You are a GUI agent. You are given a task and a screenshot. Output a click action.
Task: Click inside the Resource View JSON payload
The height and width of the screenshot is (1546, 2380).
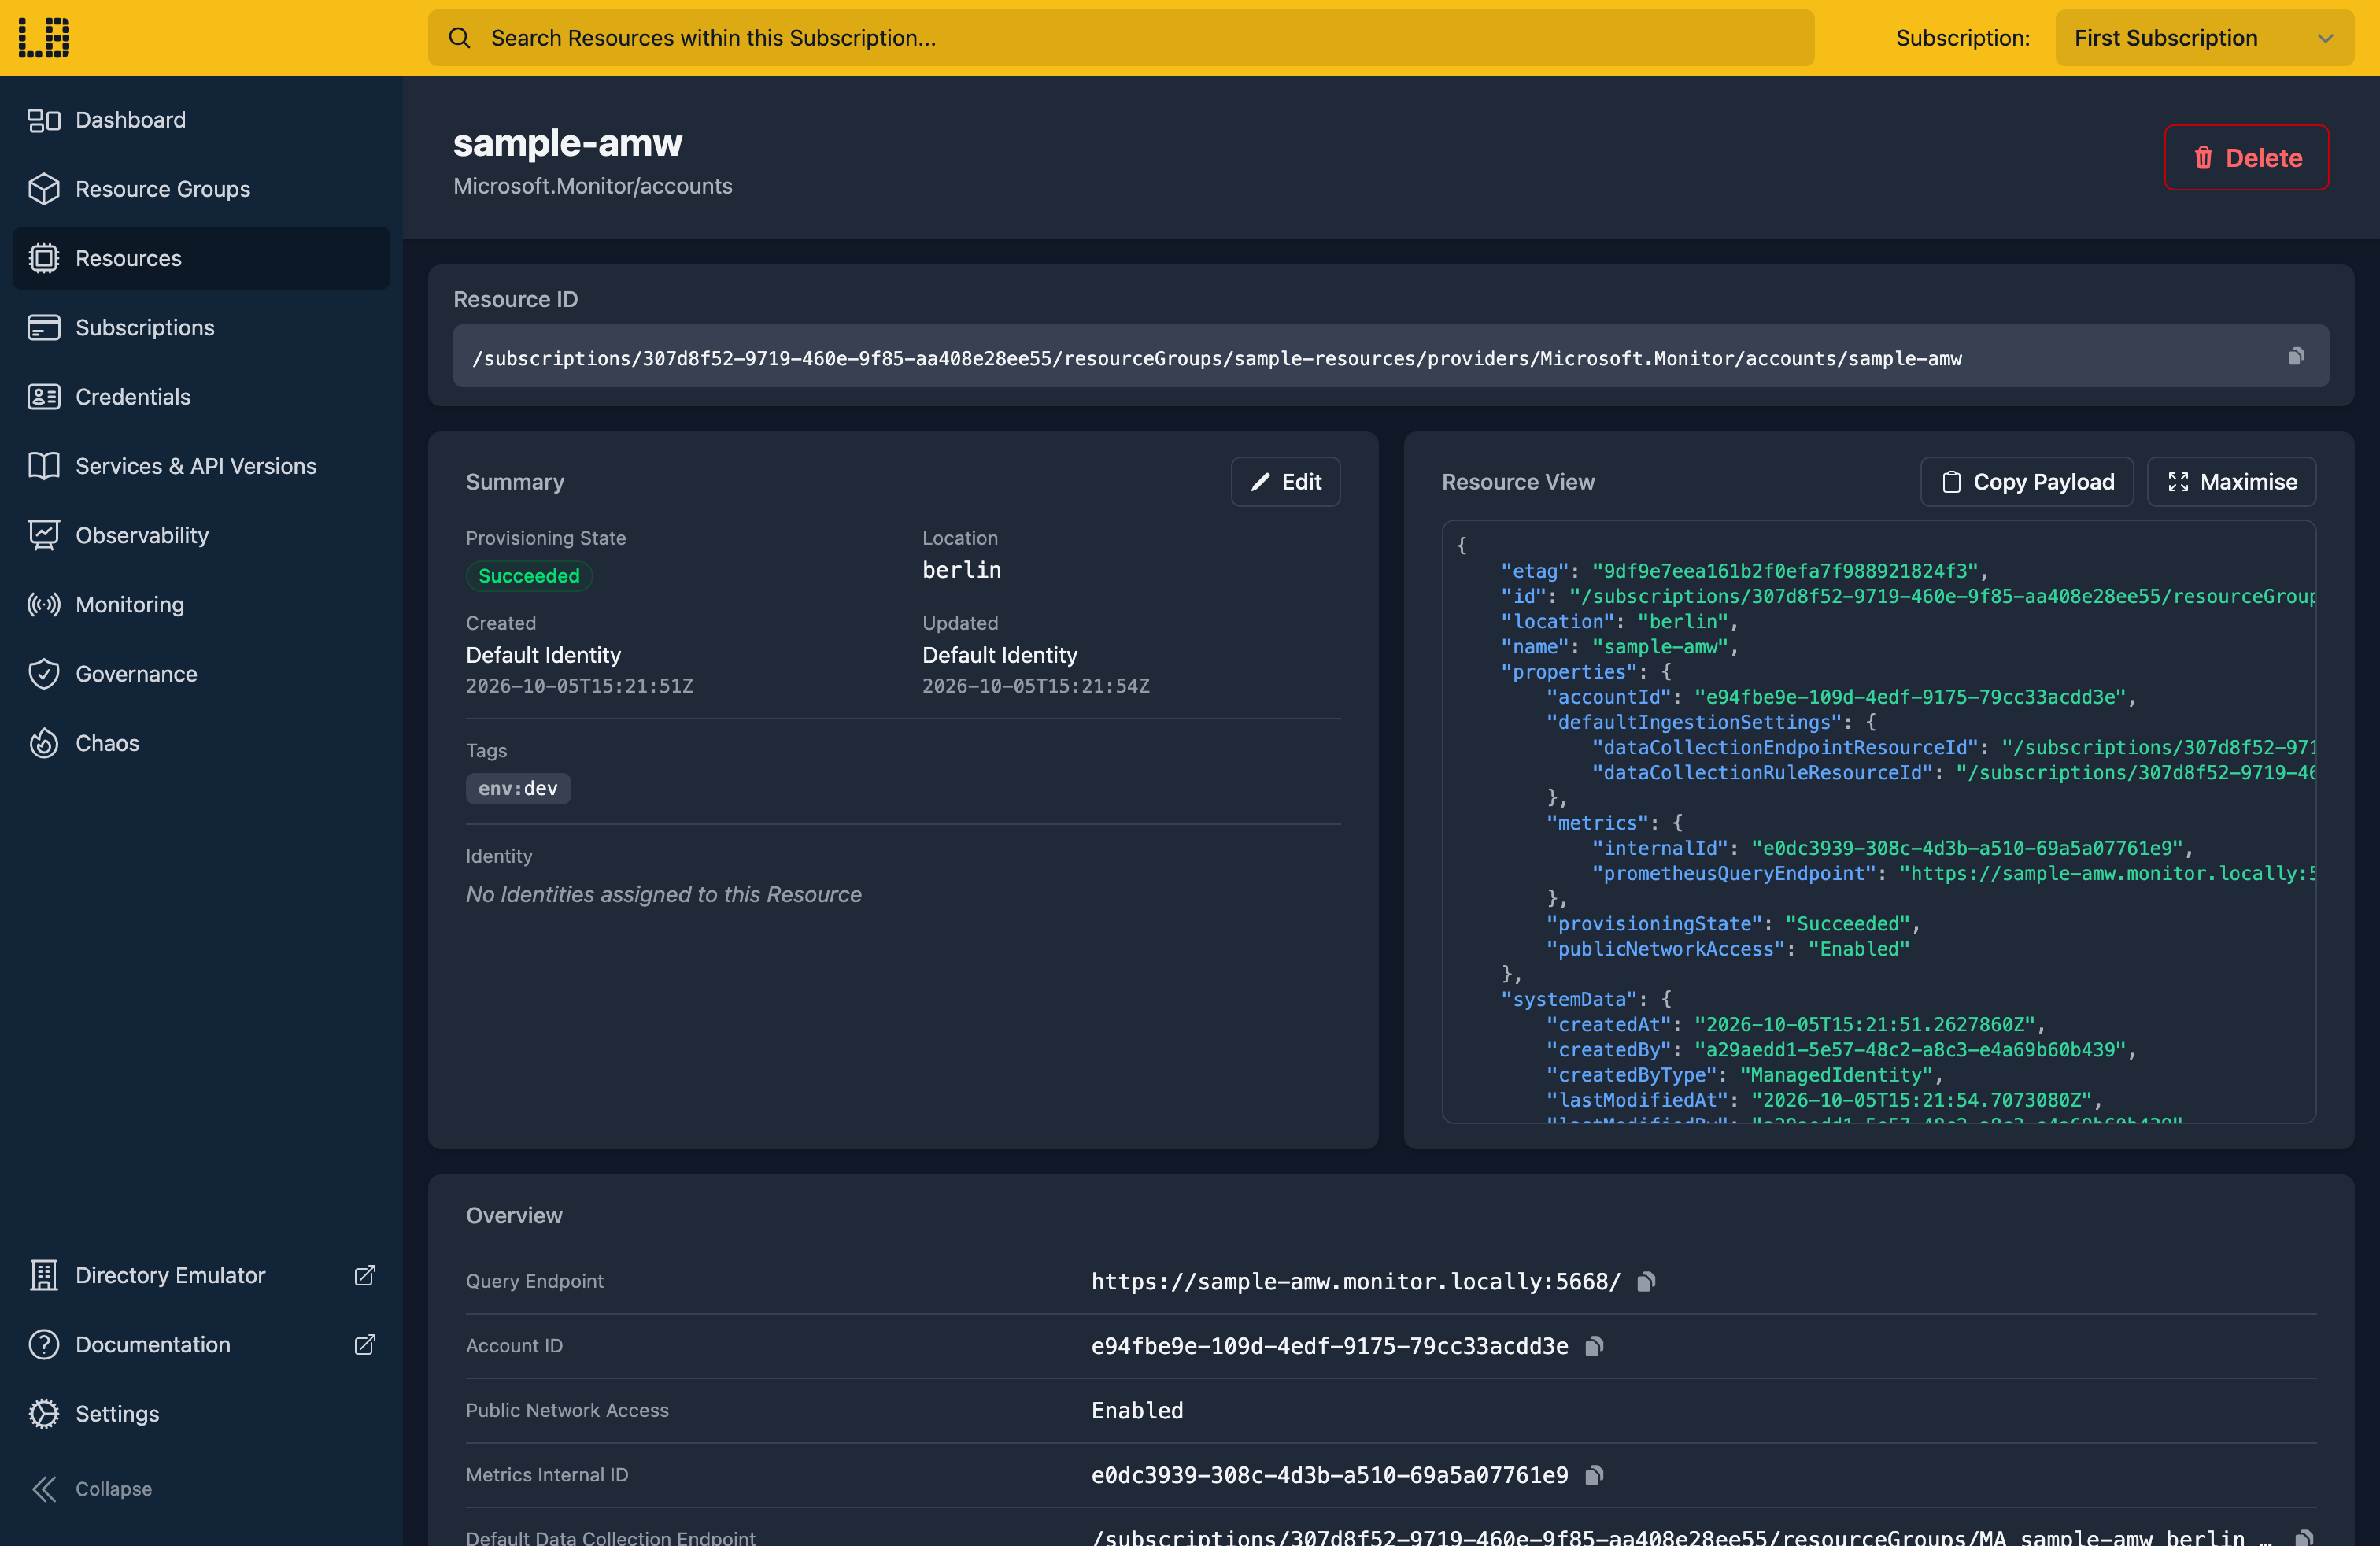[x=1879, y=821]
